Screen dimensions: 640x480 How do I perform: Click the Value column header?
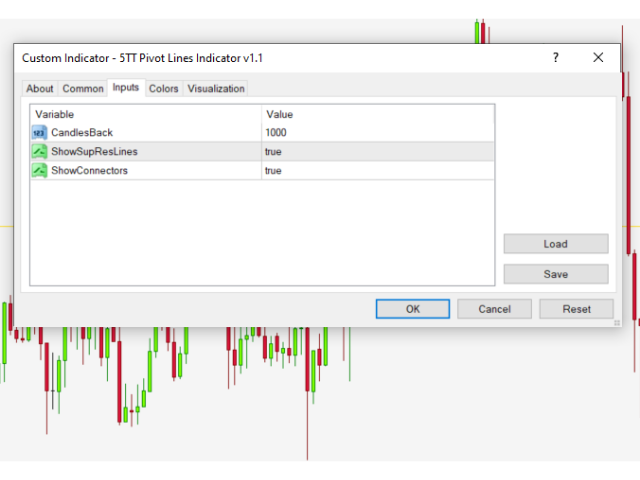[280, 114]
